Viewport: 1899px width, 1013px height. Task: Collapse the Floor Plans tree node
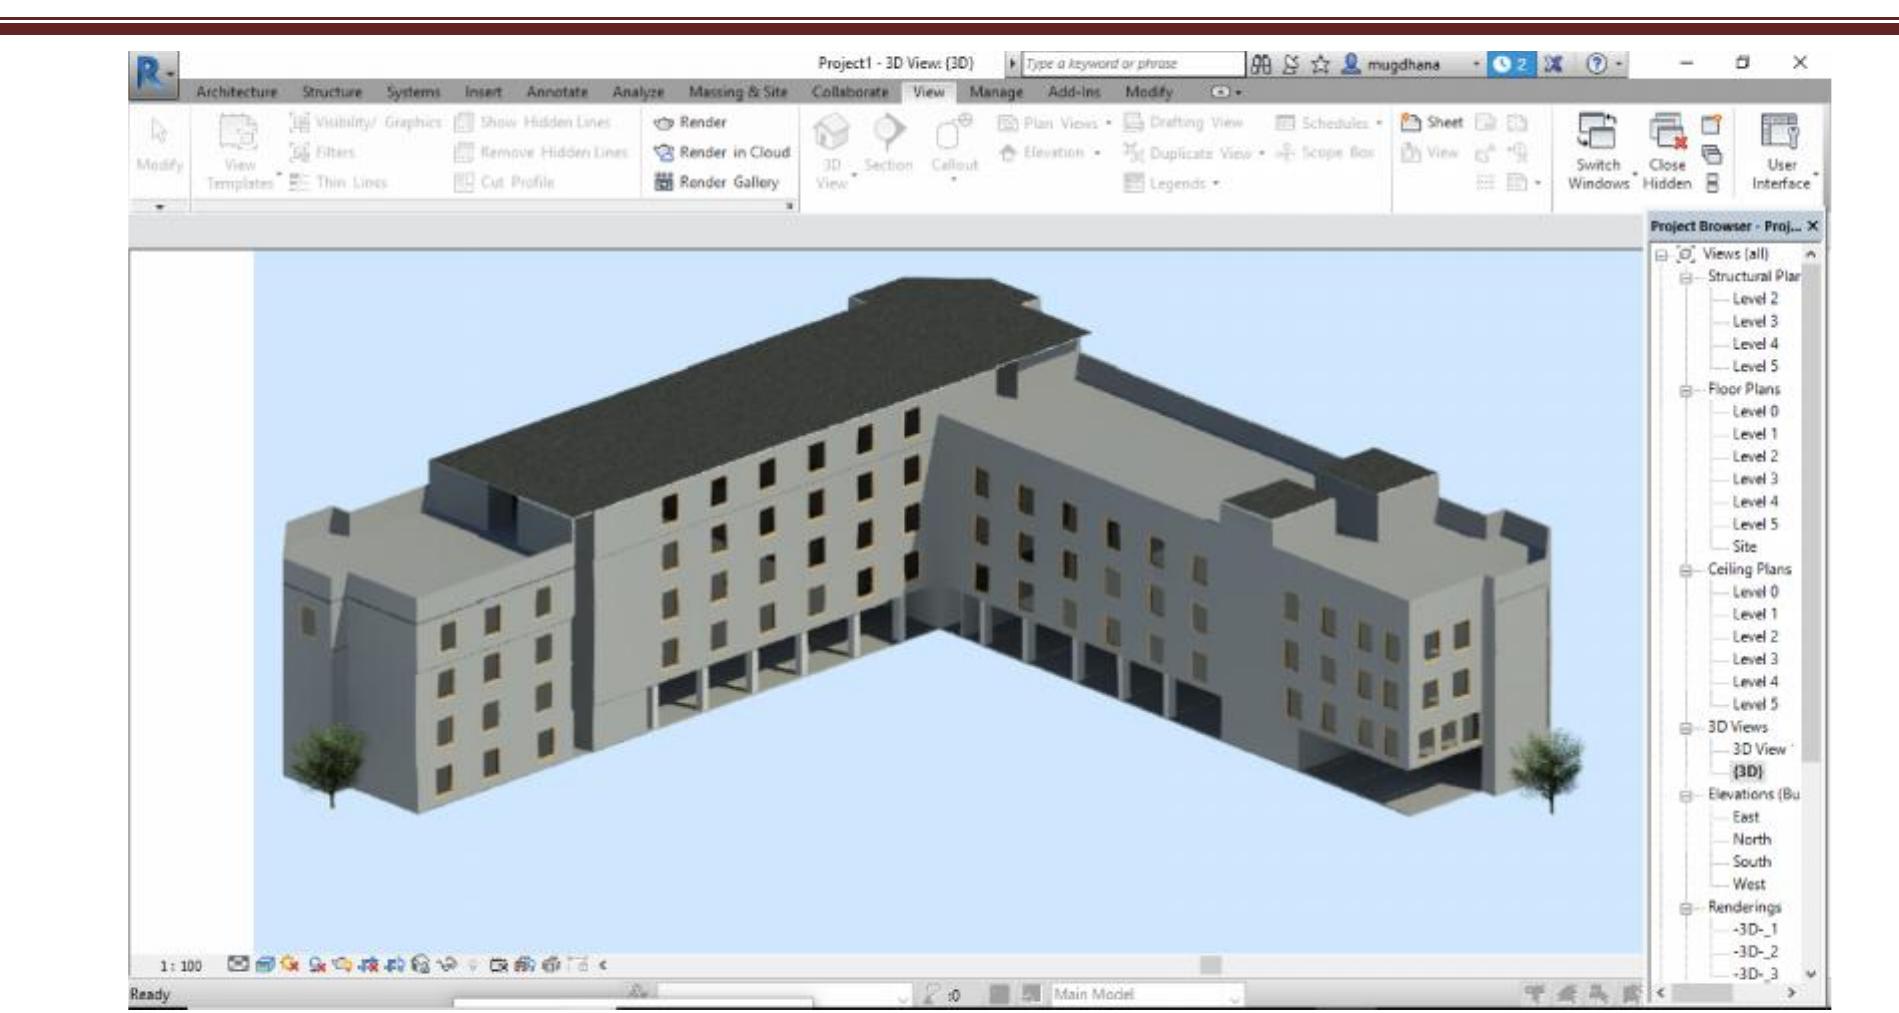(1686, 390)
